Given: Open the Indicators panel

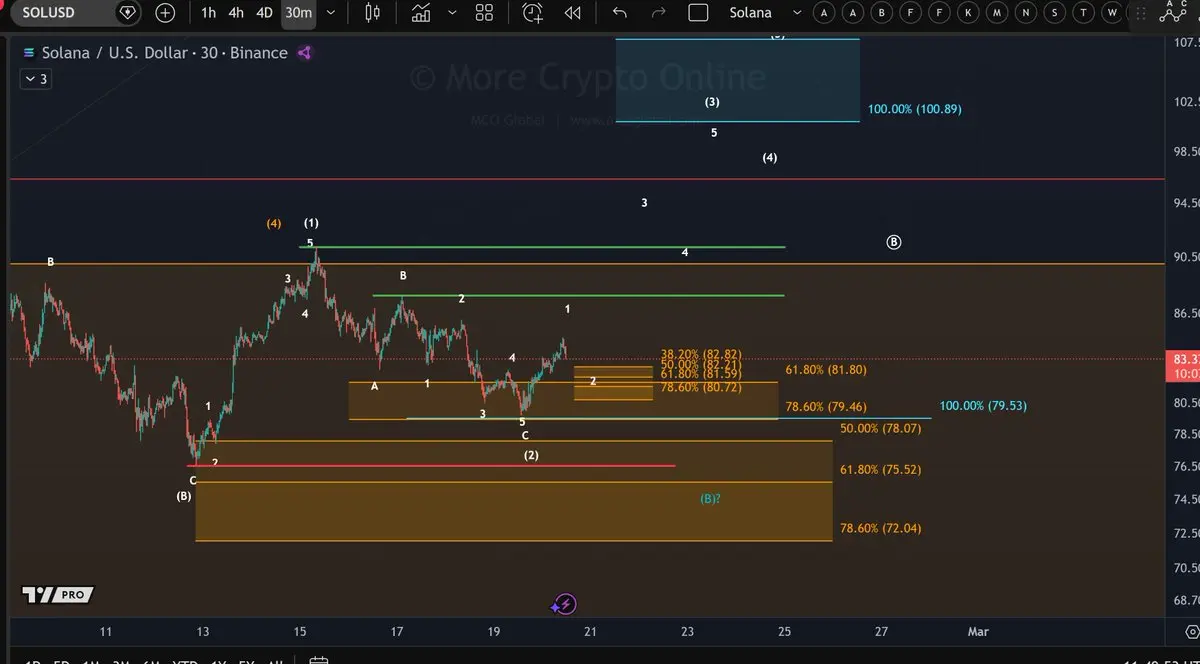Looking at the screenshot, I should click(x=422, y=13).
